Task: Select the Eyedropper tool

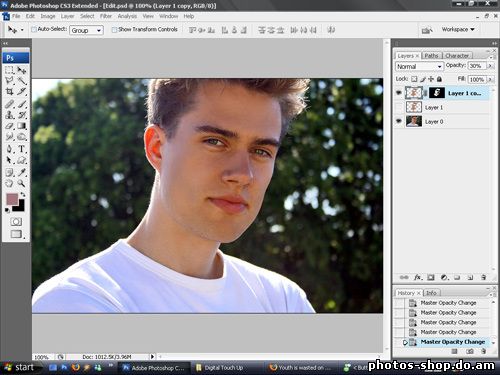Action: click(22, 172)
